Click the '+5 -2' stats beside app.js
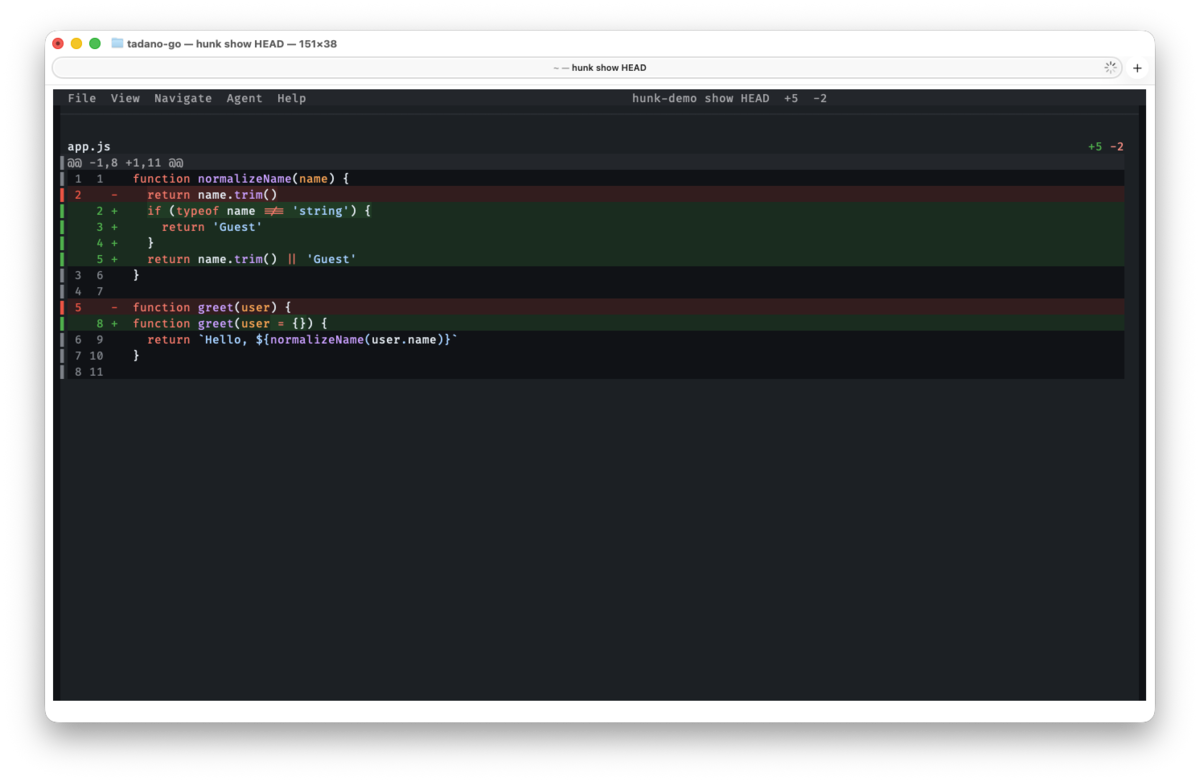1200x782 pixels. [x=1106, y=146]
